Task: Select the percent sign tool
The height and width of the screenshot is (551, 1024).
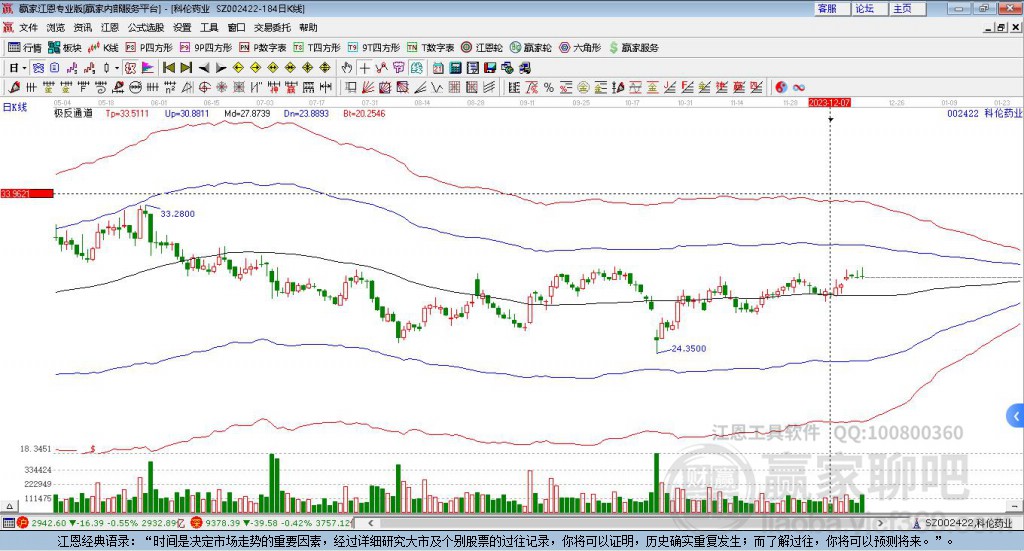Action: coord(549,87)
